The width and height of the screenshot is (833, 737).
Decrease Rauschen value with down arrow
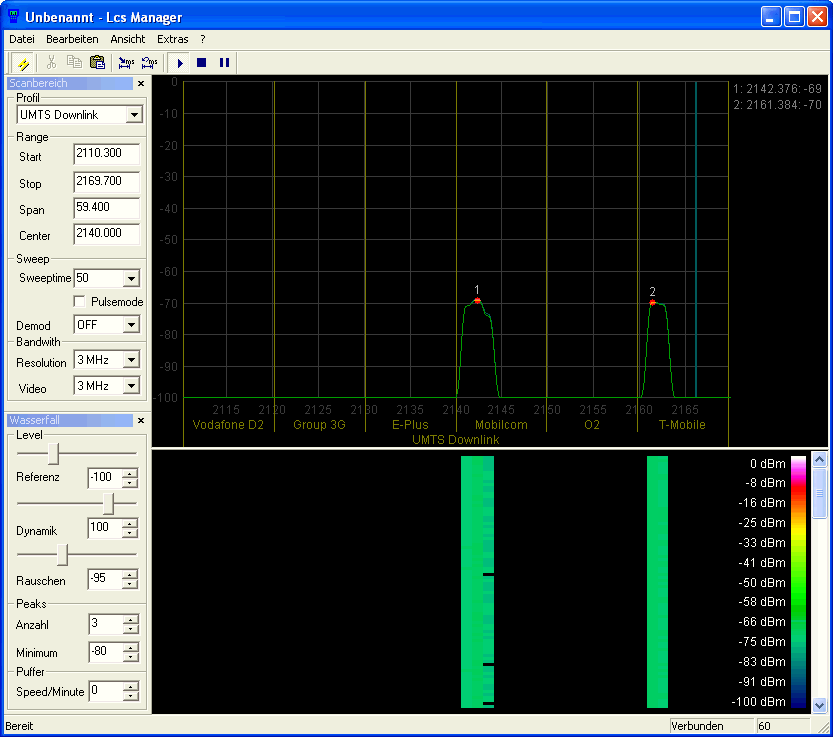coord(130,583)
